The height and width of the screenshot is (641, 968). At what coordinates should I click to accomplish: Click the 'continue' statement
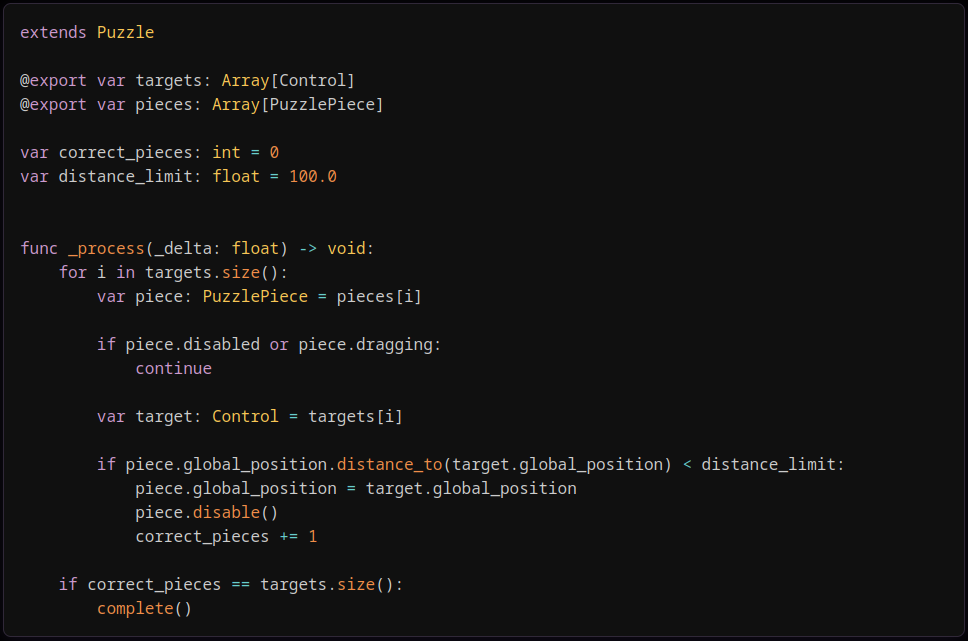point(173,369)
